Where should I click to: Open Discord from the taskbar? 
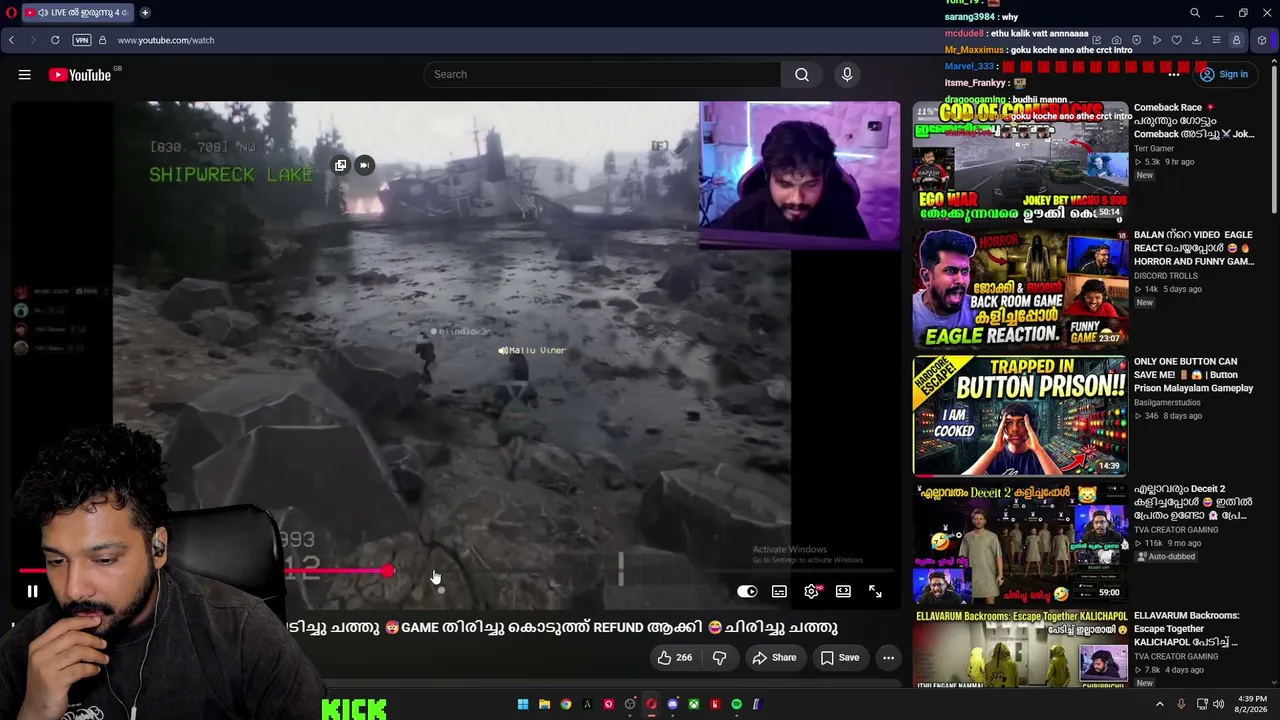tap(672, 704)
